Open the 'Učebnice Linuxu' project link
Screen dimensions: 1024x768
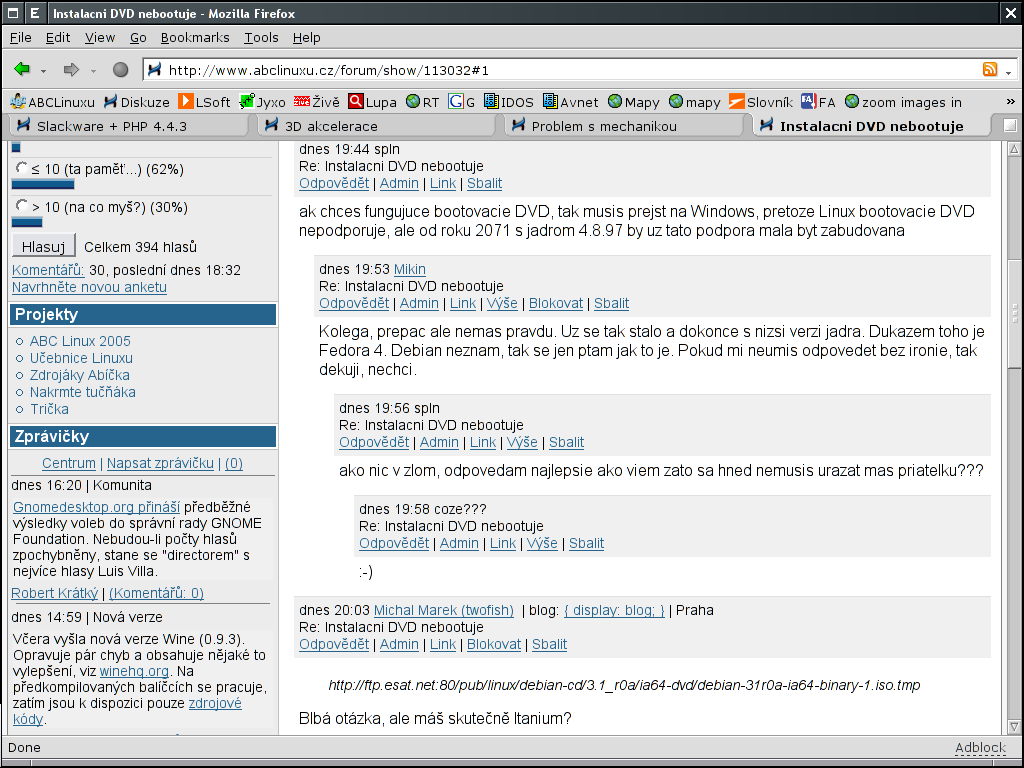pos(81,358)
